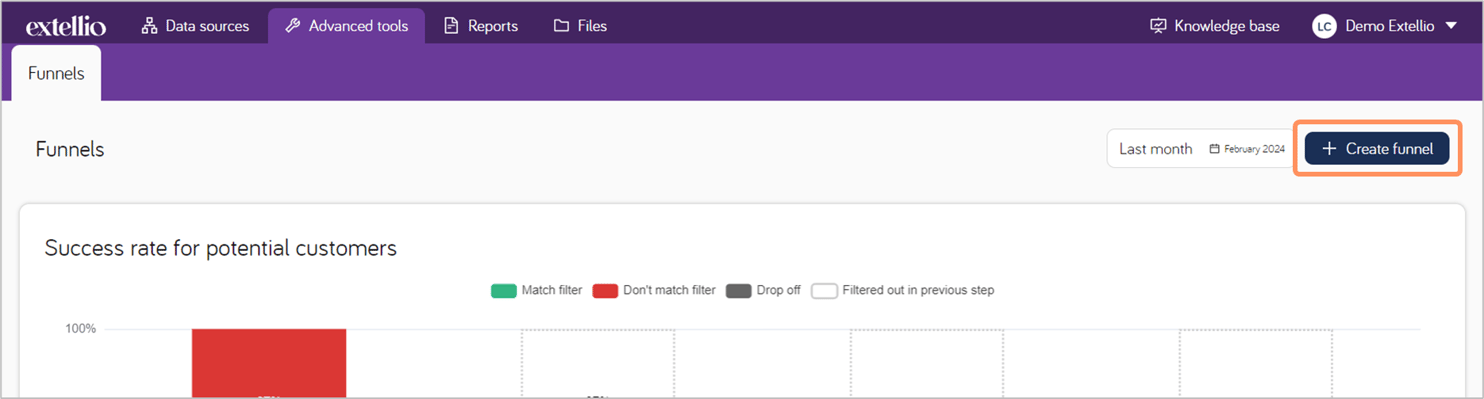Open the Reports section
This screenshot has width=1484, height=399.
pyautogui.click(x=481, y=26)
